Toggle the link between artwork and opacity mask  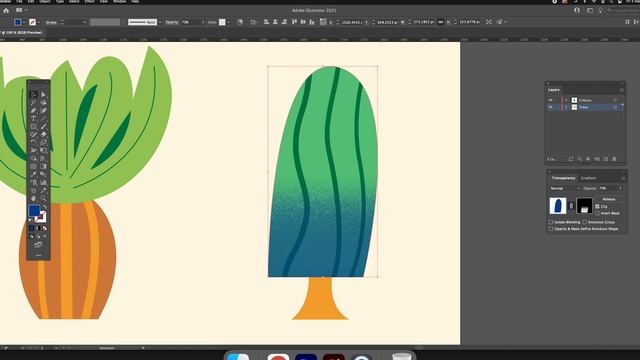pos(571,206)
